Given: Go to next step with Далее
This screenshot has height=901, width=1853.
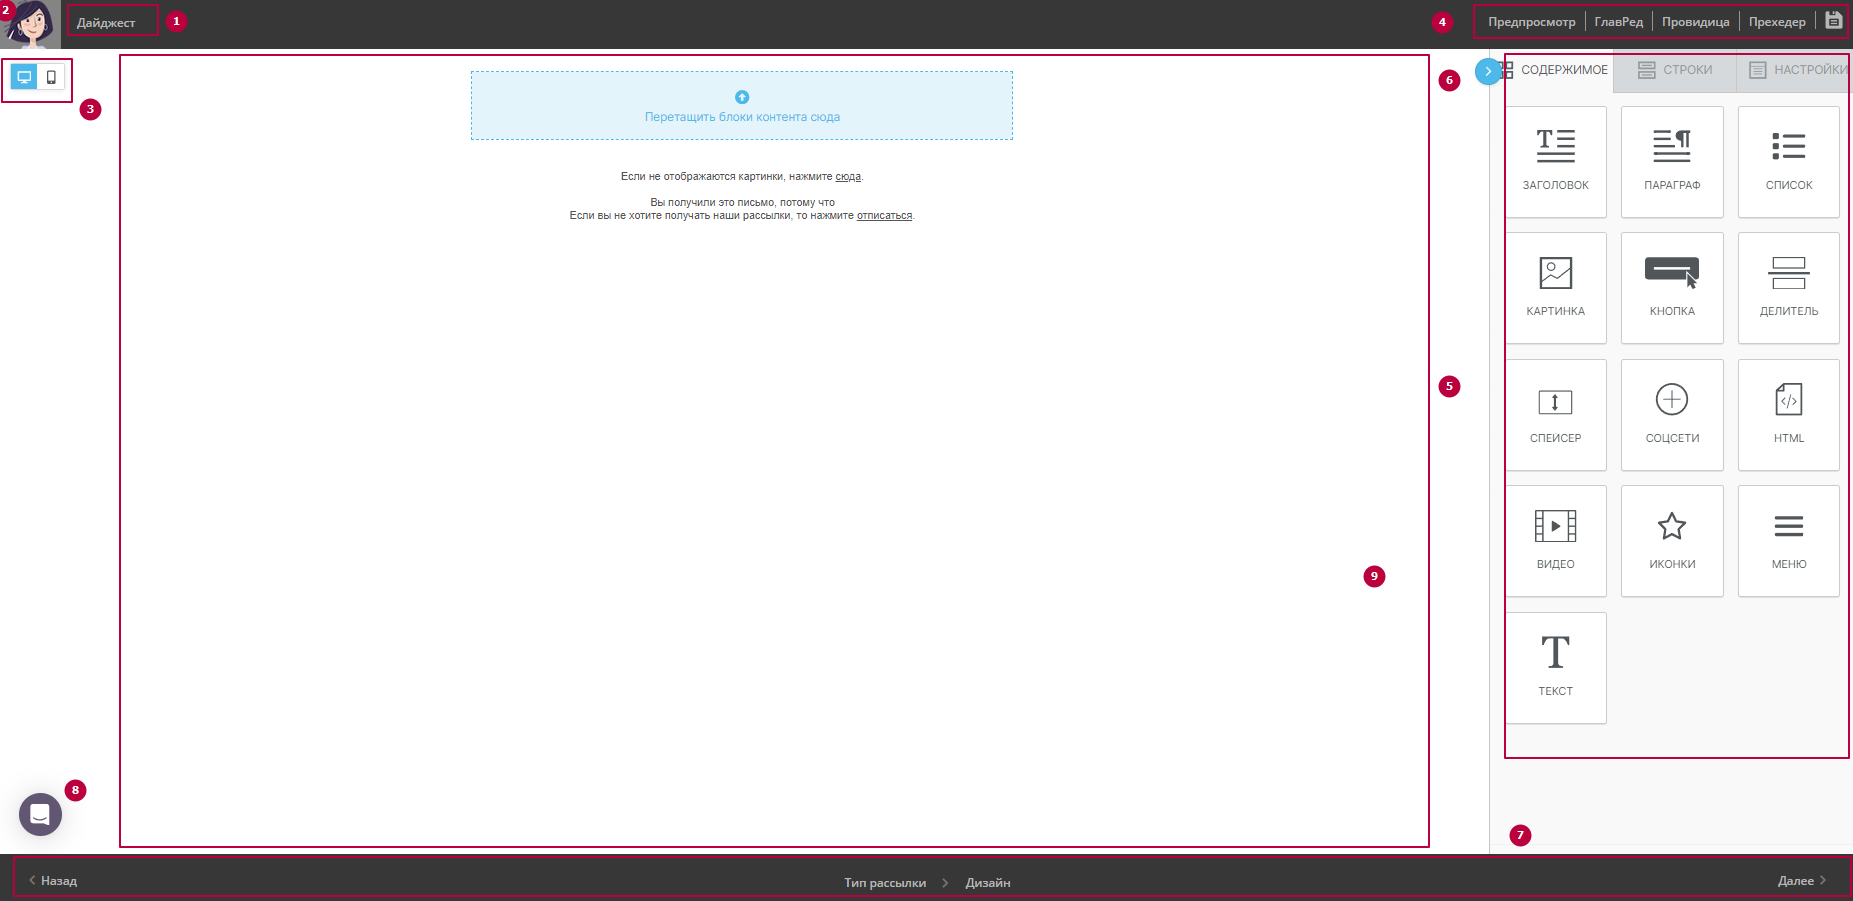Looking at the screenshot, I should click(1801, 881).
